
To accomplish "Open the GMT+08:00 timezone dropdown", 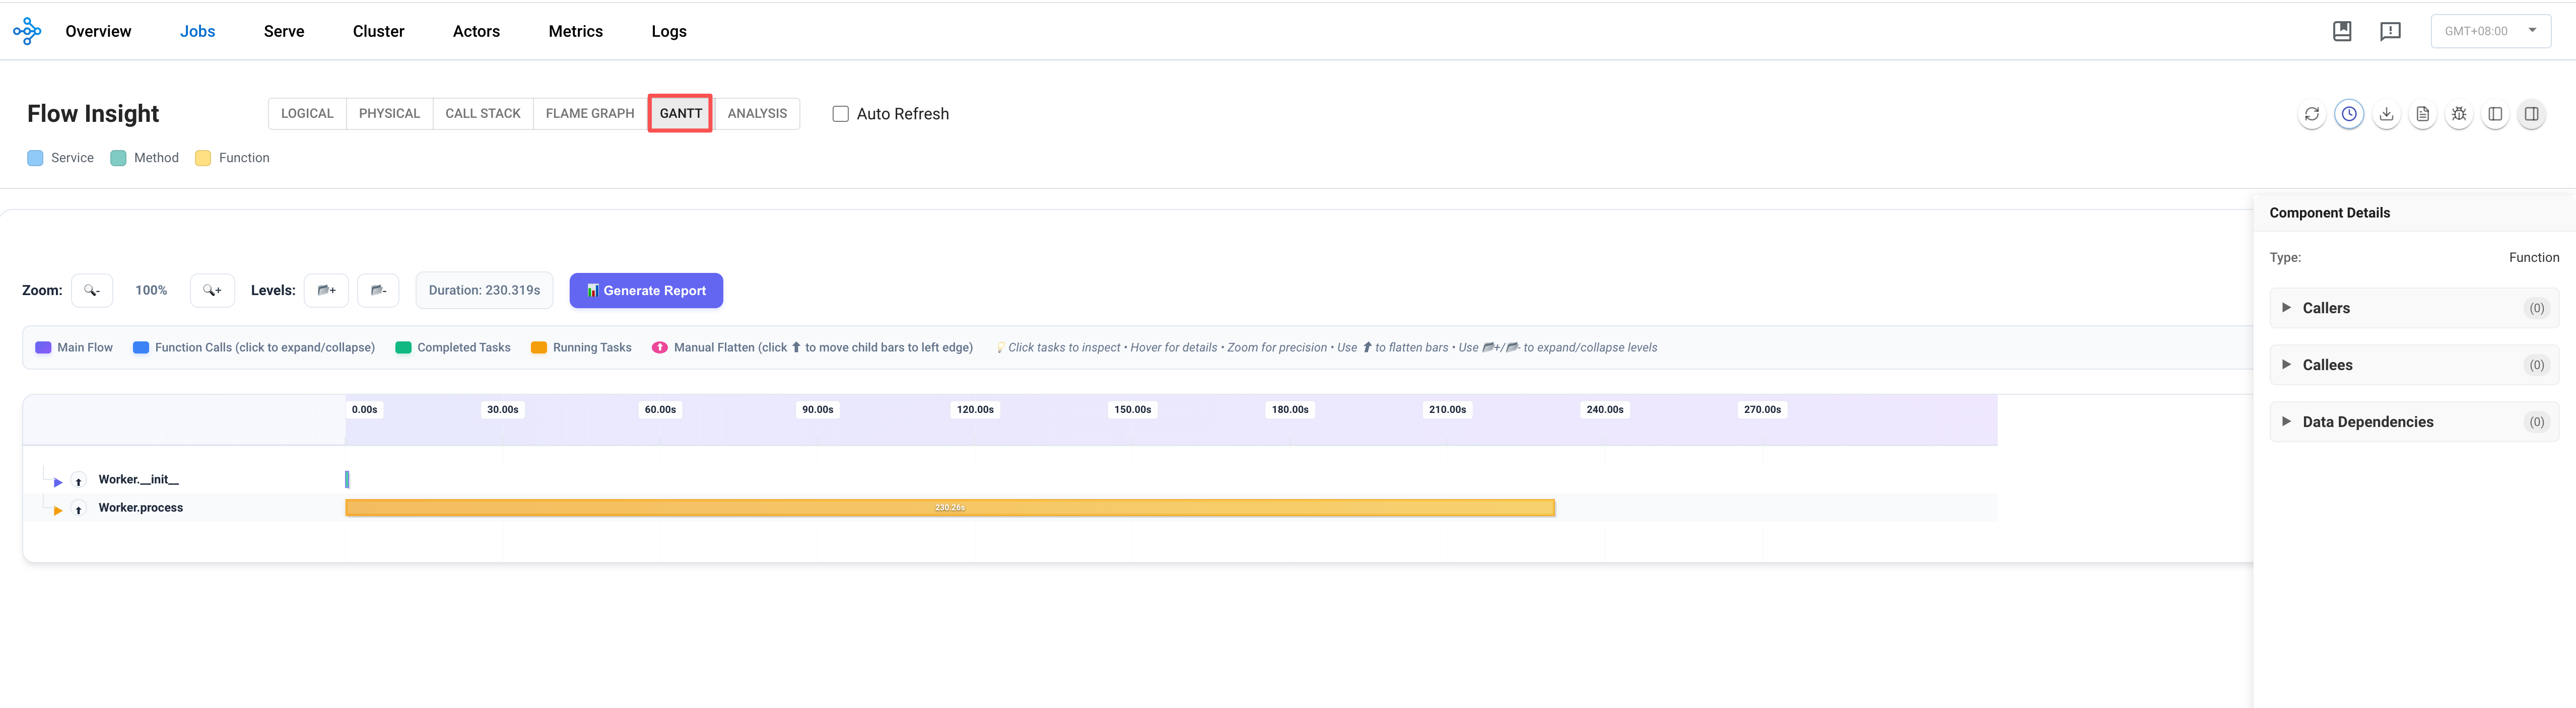I will click(x=2490, y=31).
